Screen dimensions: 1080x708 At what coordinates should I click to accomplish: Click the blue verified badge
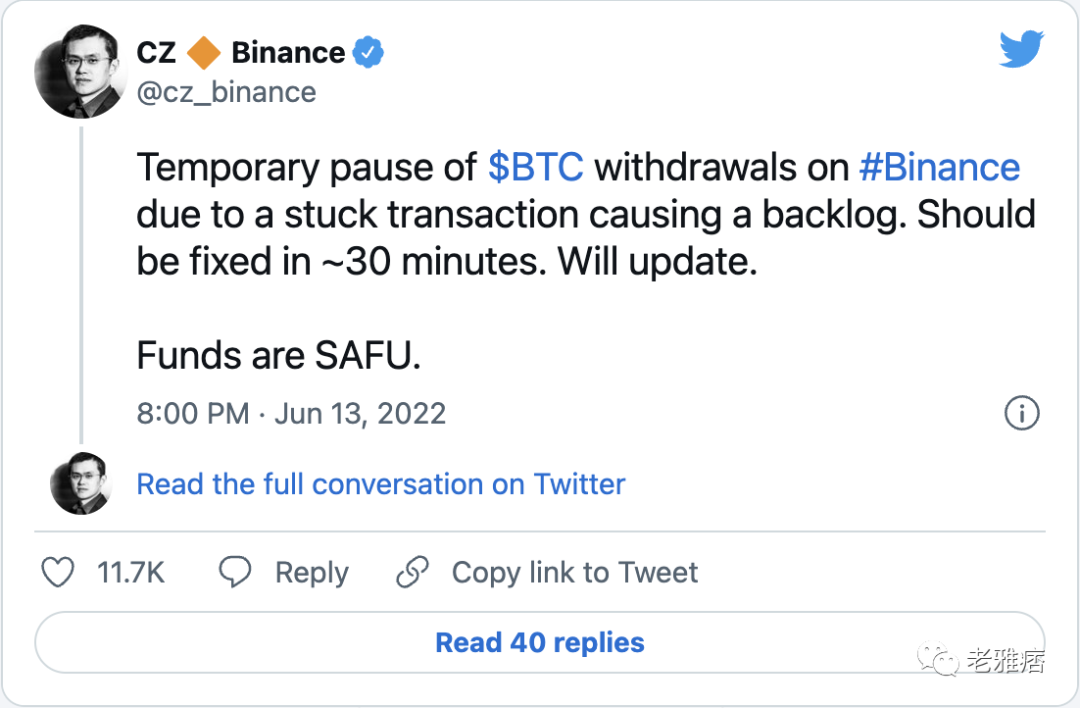369,53
